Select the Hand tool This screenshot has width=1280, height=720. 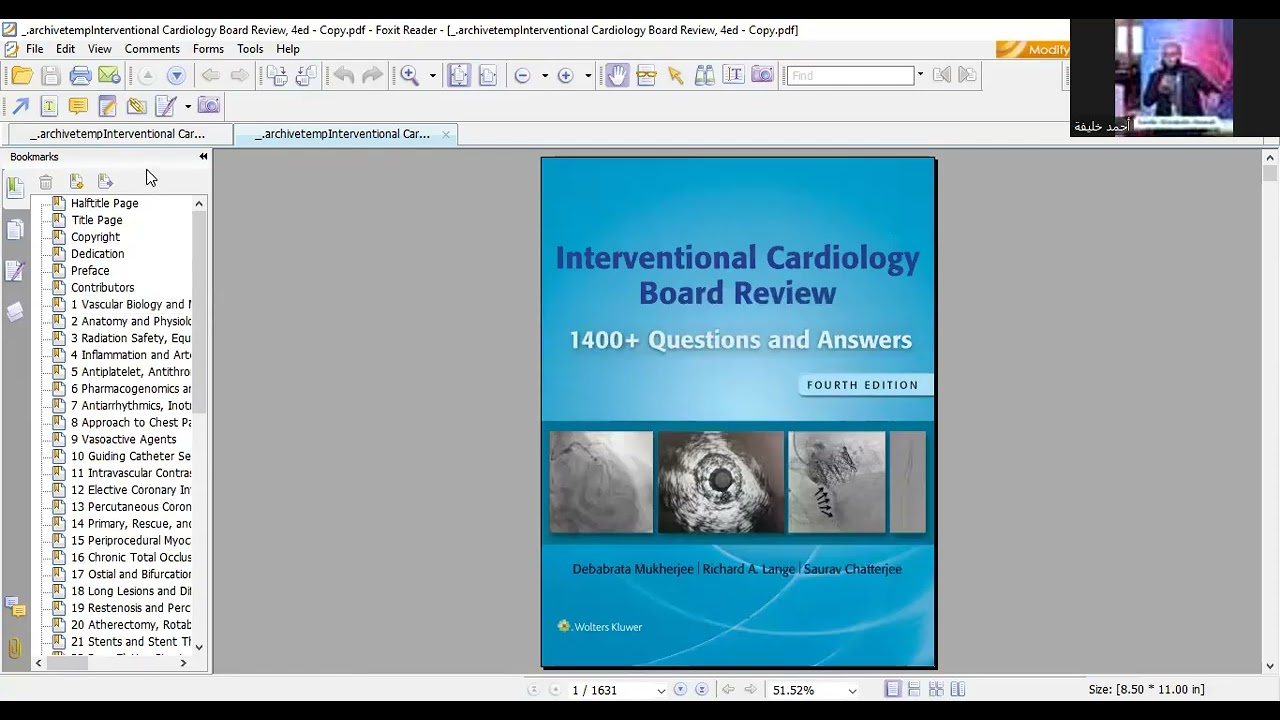click(x=617, y=75)
